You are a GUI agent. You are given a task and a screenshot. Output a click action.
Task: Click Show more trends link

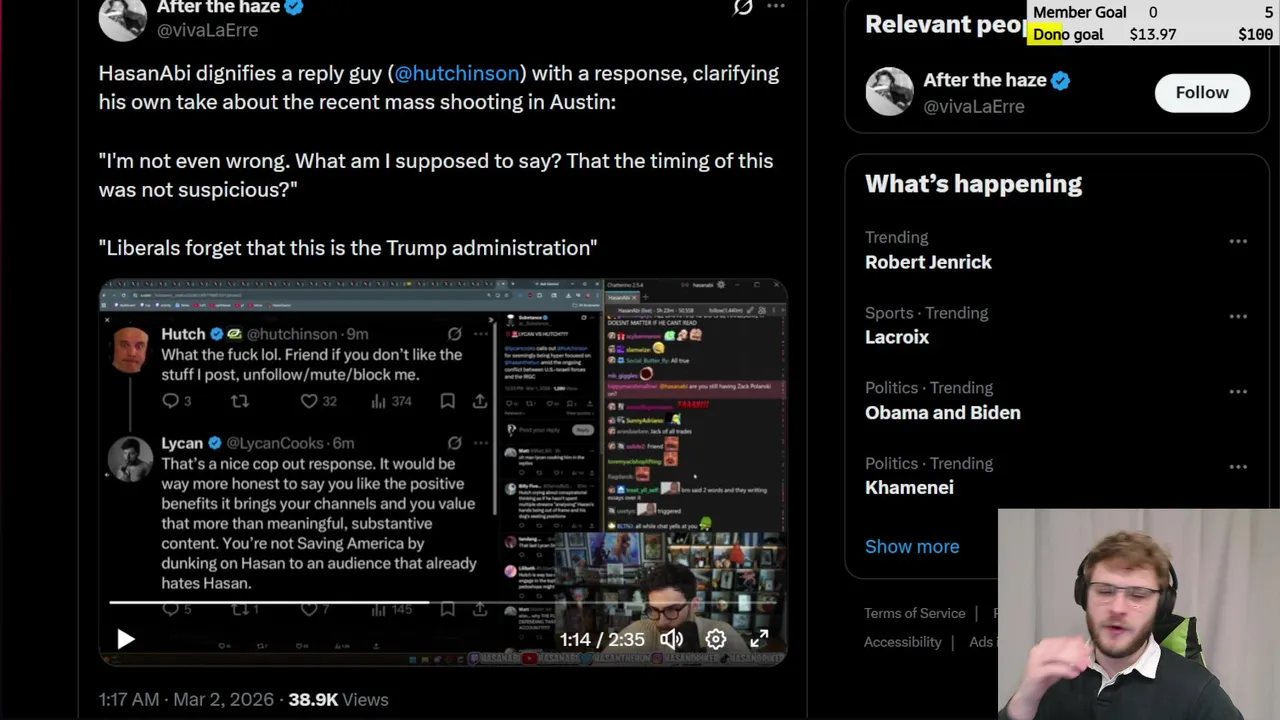[x=912, y=546]
